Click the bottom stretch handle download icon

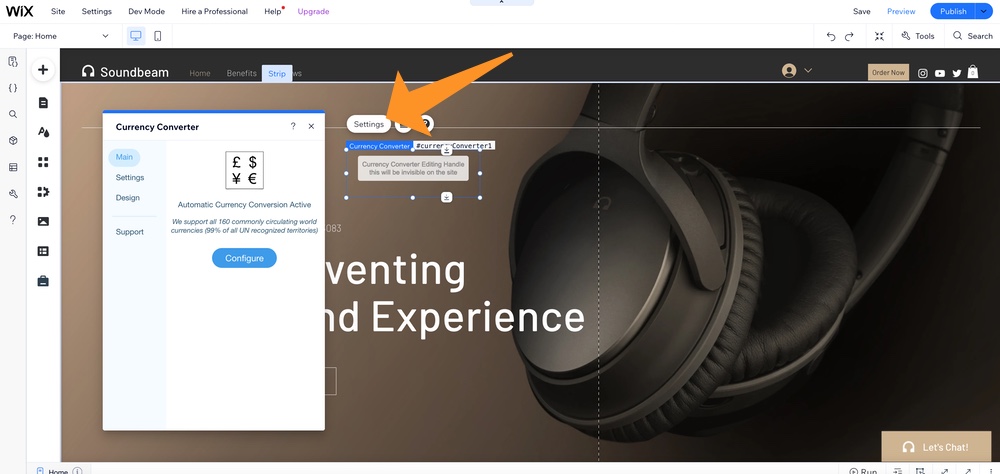pos(446,197)
